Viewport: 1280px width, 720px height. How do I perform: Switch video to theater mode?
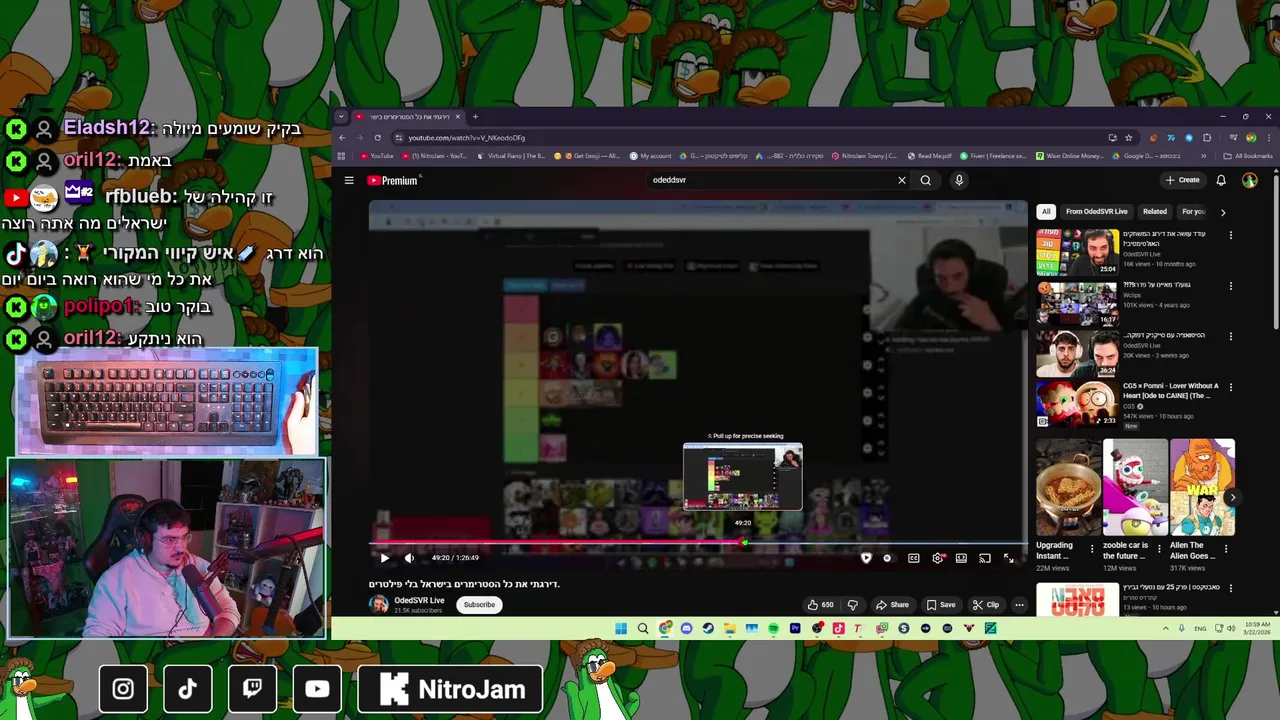pos(961,558)
